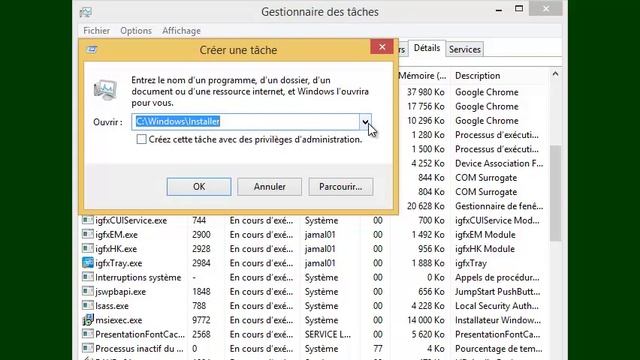Select the igfxTray.exe process name
640x360 pixels.
tap(118, 263)
